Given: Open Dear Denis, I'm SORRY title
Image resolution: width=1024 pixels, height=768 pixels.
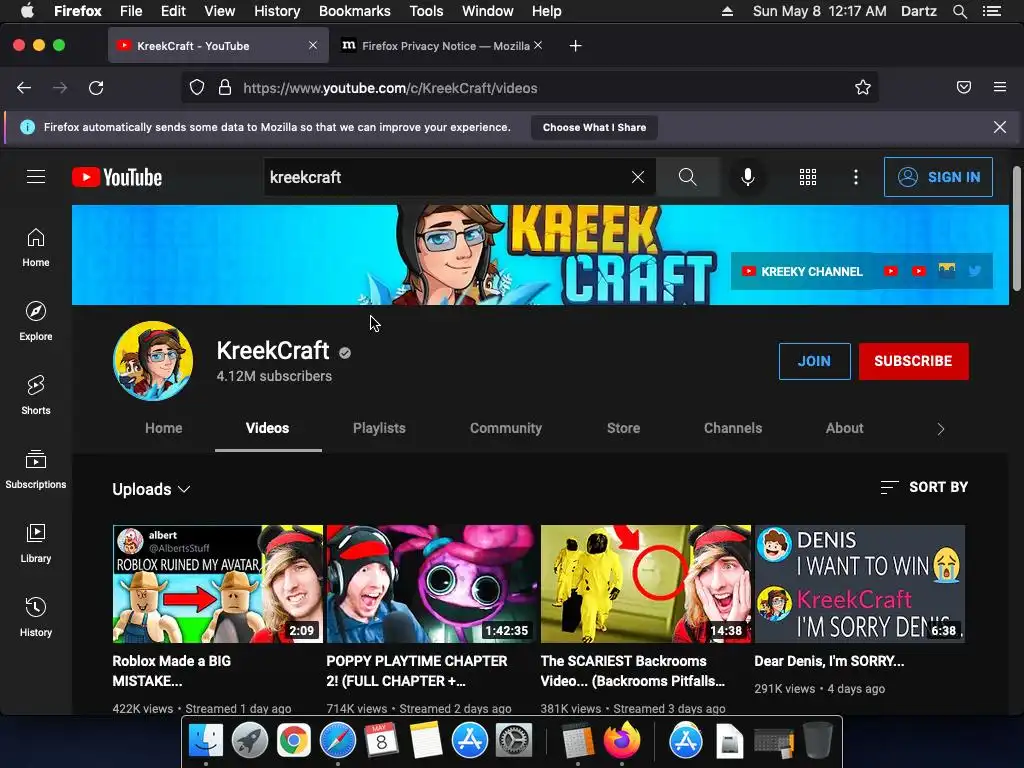Looking at the screenshot, I should point(829,661).
